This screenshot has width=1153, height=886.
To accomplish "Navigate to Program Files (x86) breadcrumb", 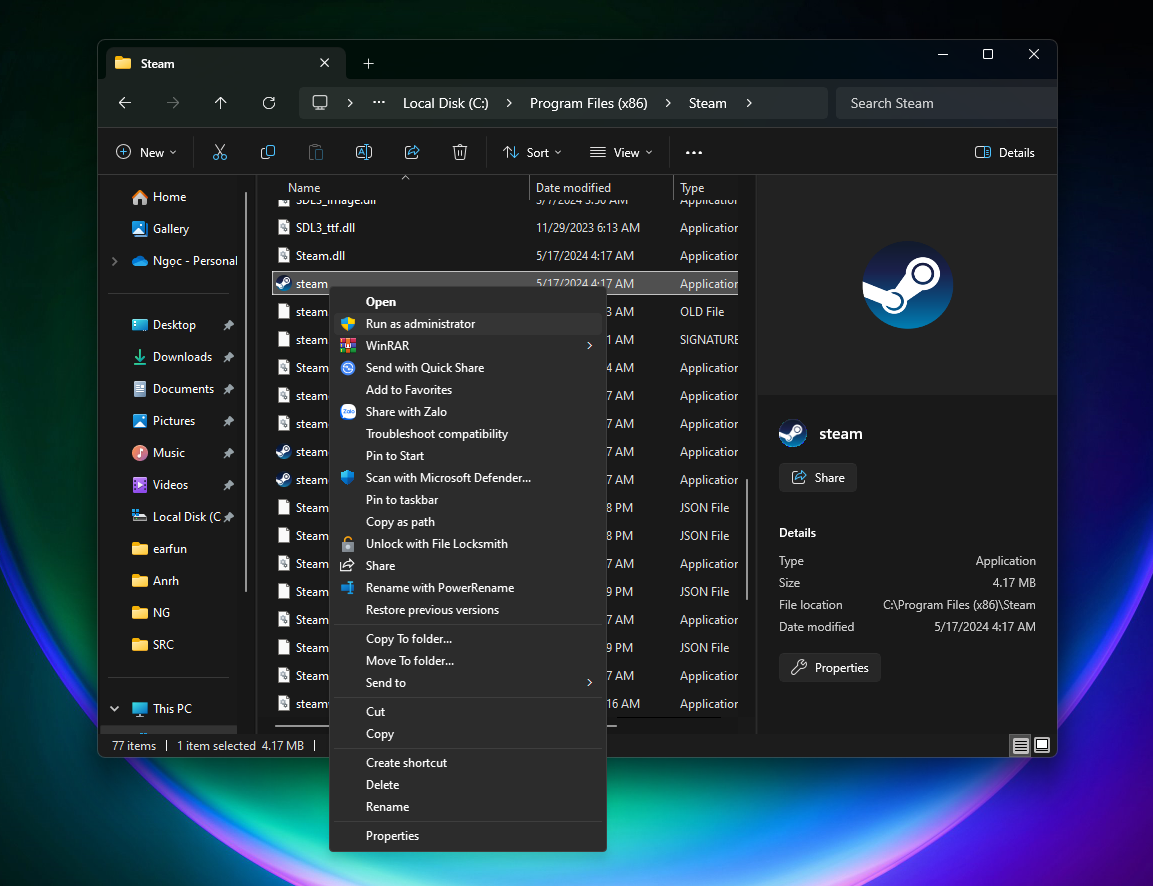I will [588, 103].
